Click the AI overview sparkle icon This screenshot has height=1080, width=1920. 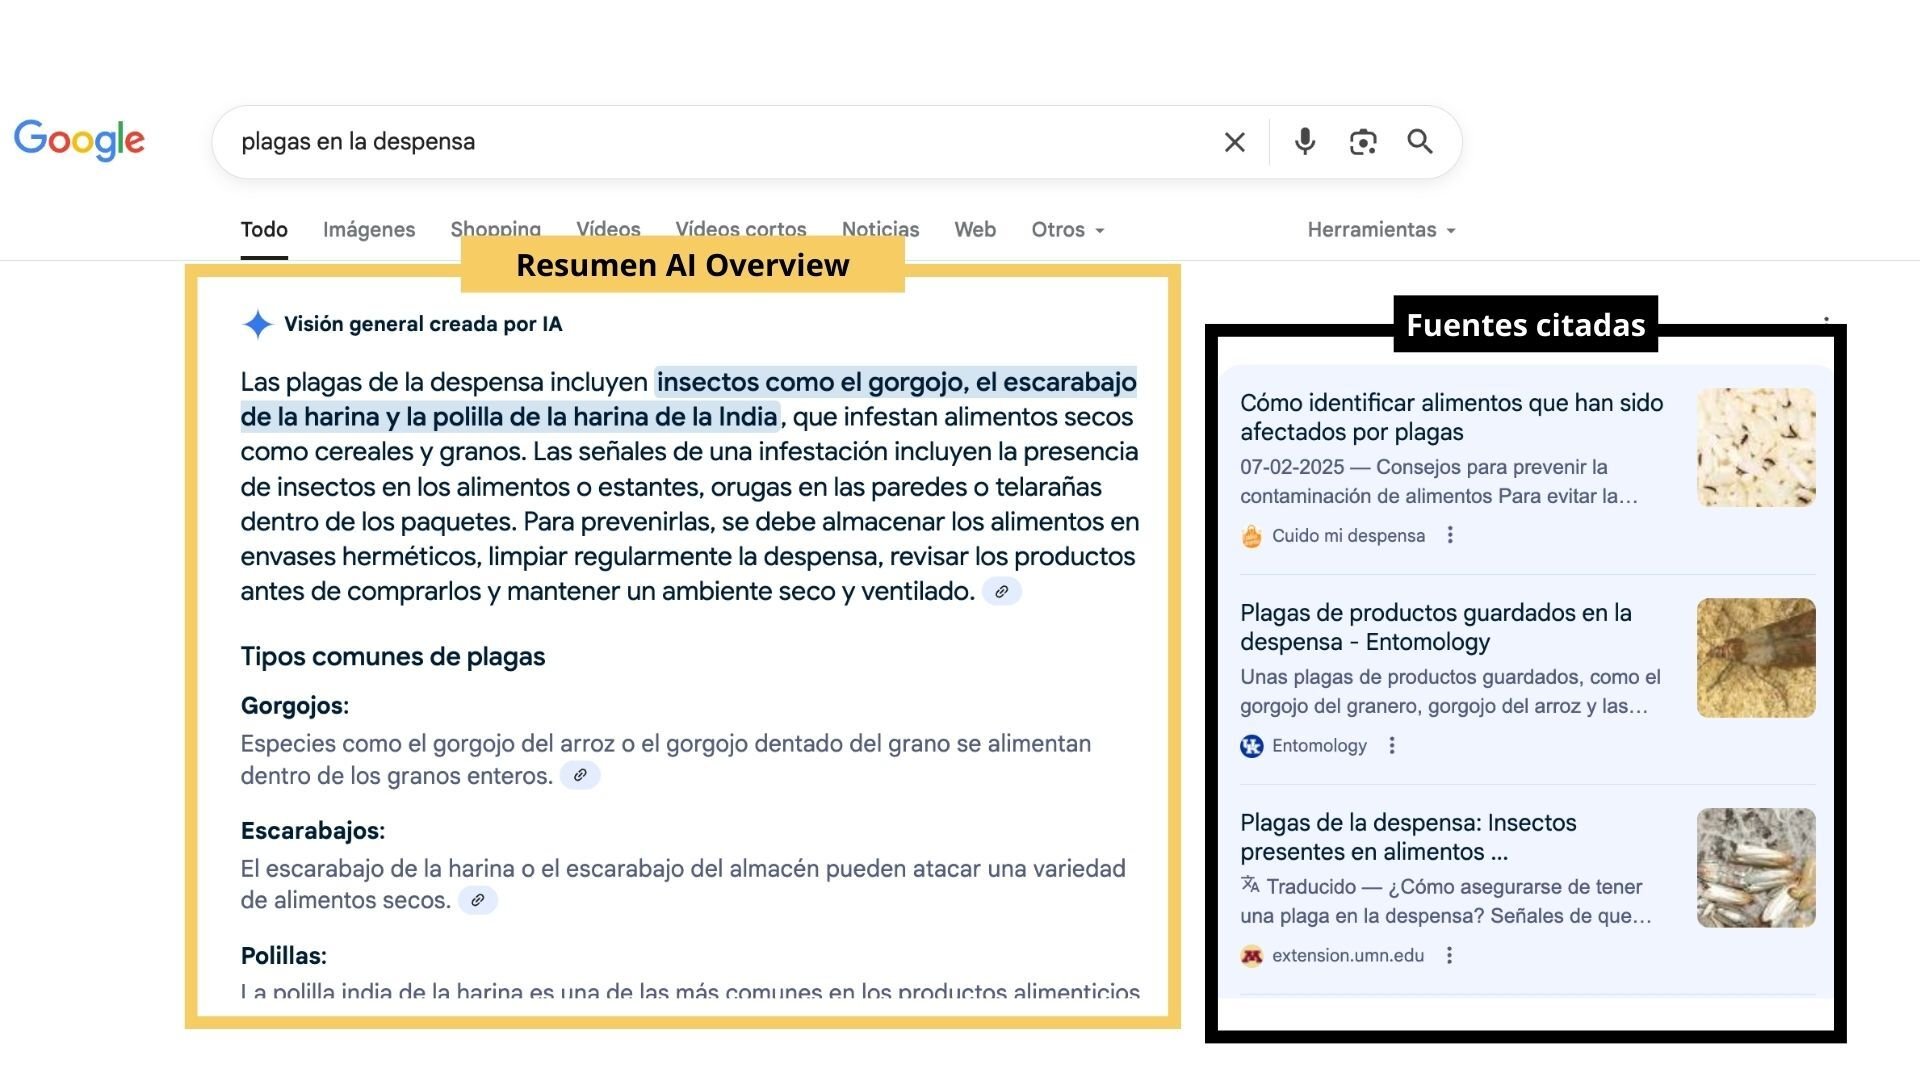(258, 324)
